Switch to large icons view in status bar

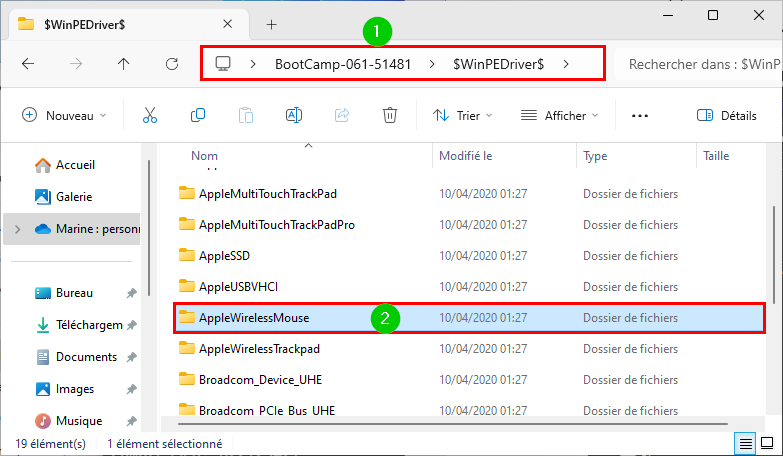click(767, 443)
